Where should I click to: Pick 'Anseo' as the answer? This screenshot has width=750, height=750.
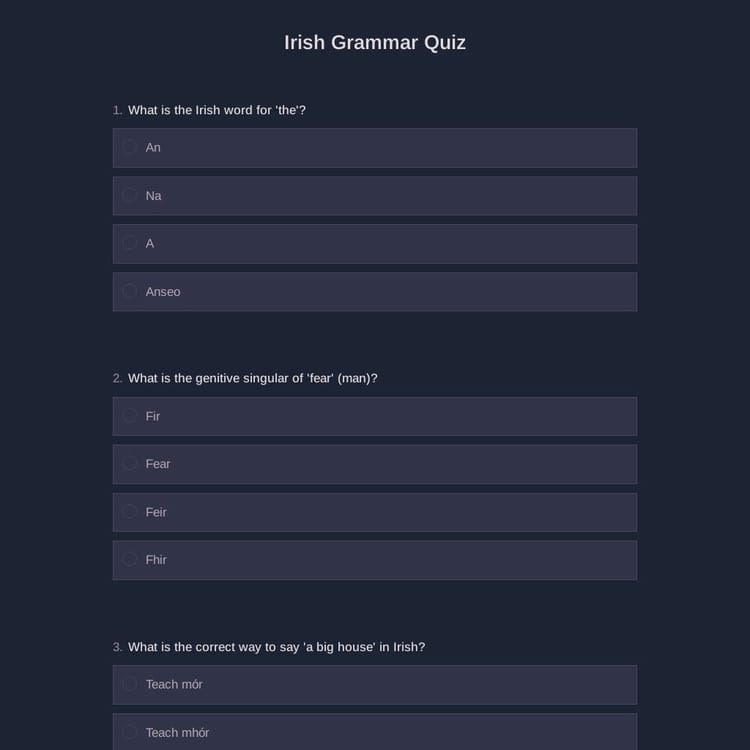tap(130, 291)
